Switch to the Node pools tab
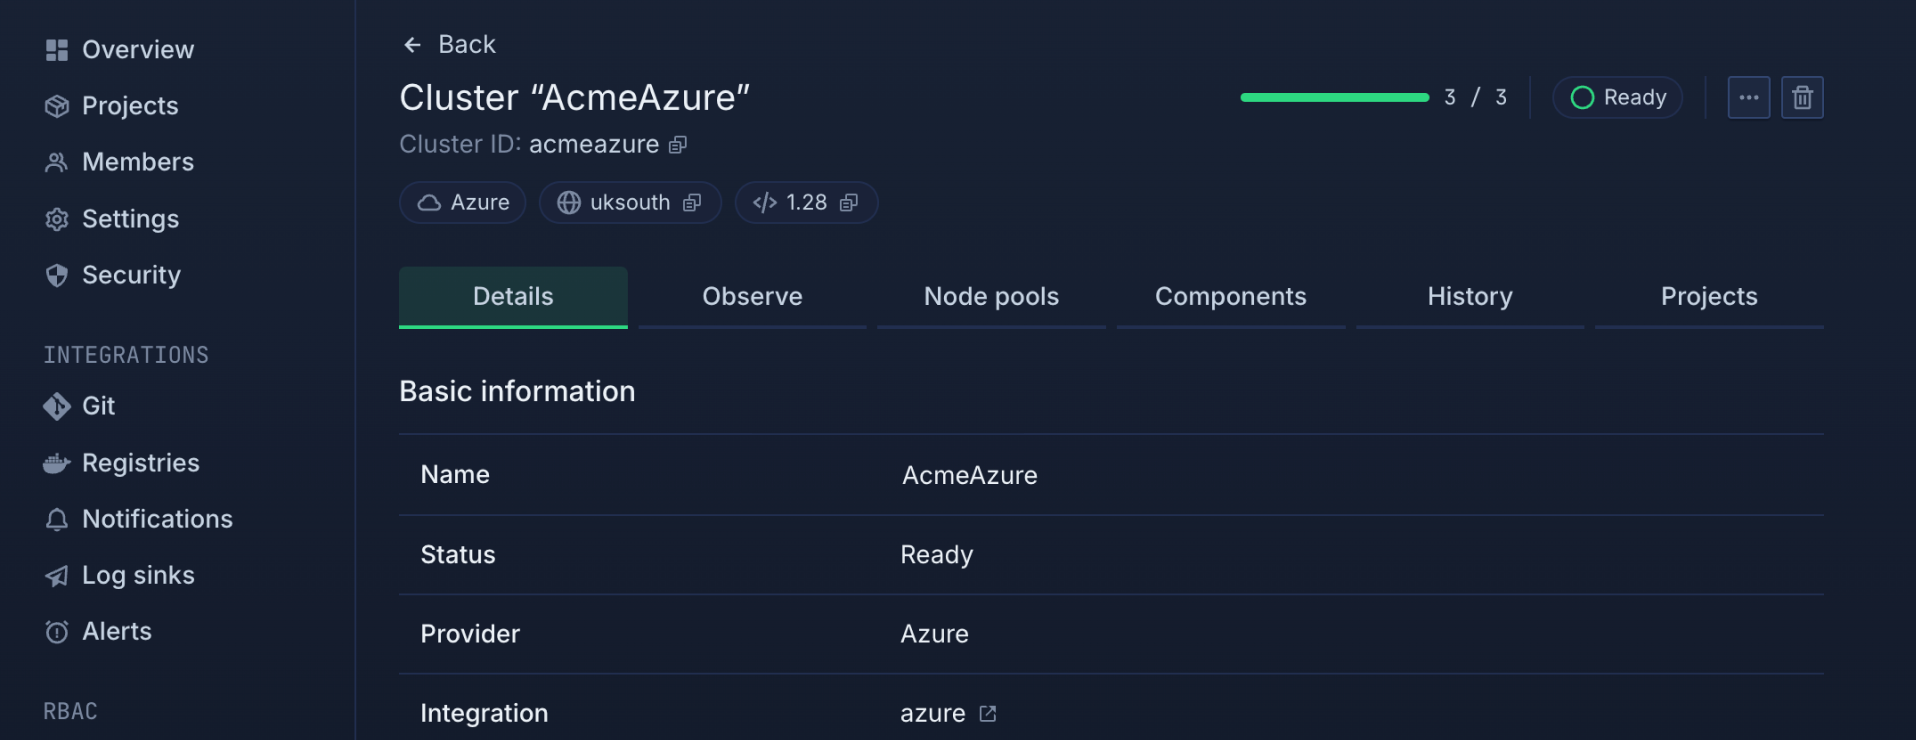The height and width of the screenshot is (740, 1916). click(x=990, y=296)
